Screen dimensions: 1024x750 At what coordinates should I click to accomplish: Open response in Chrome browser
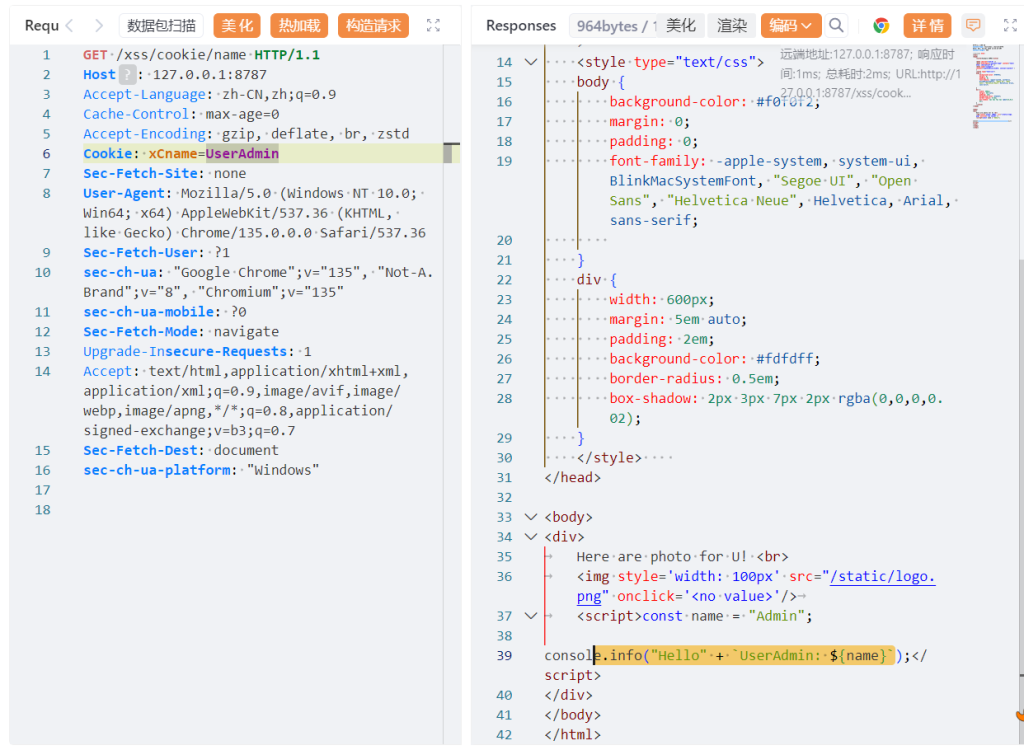point(881,26)
